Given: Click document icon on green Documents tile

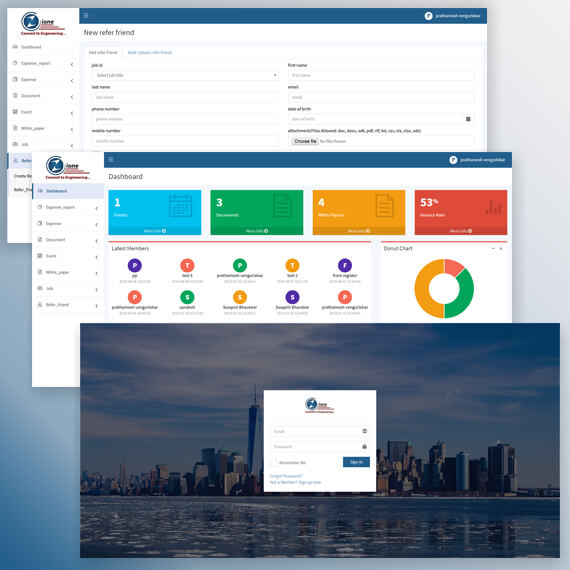Looking at the screenshot, I should point(282,206).
